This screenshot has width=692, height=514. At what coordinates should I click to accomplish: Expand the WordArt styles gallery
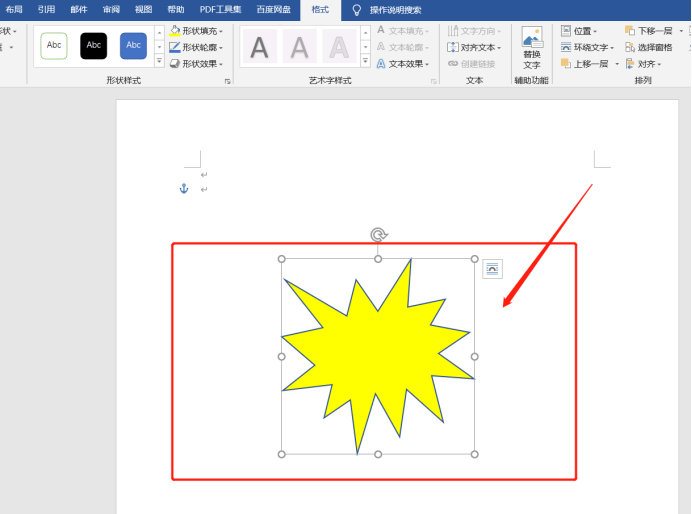pos(365,61)
